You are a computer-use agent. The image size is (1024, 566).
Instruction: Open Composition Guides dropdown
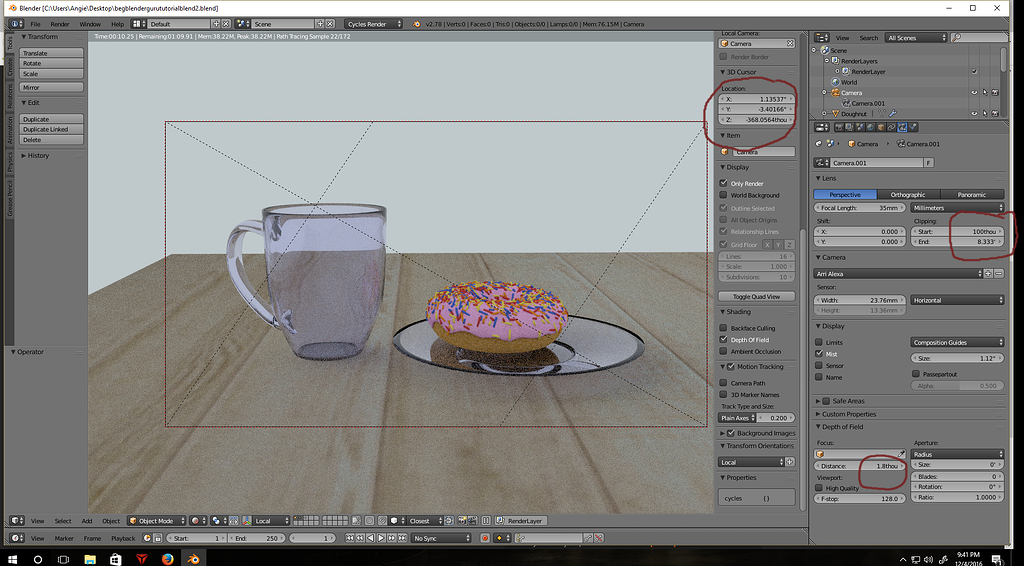pyautogui.click(x=957, y=342)
